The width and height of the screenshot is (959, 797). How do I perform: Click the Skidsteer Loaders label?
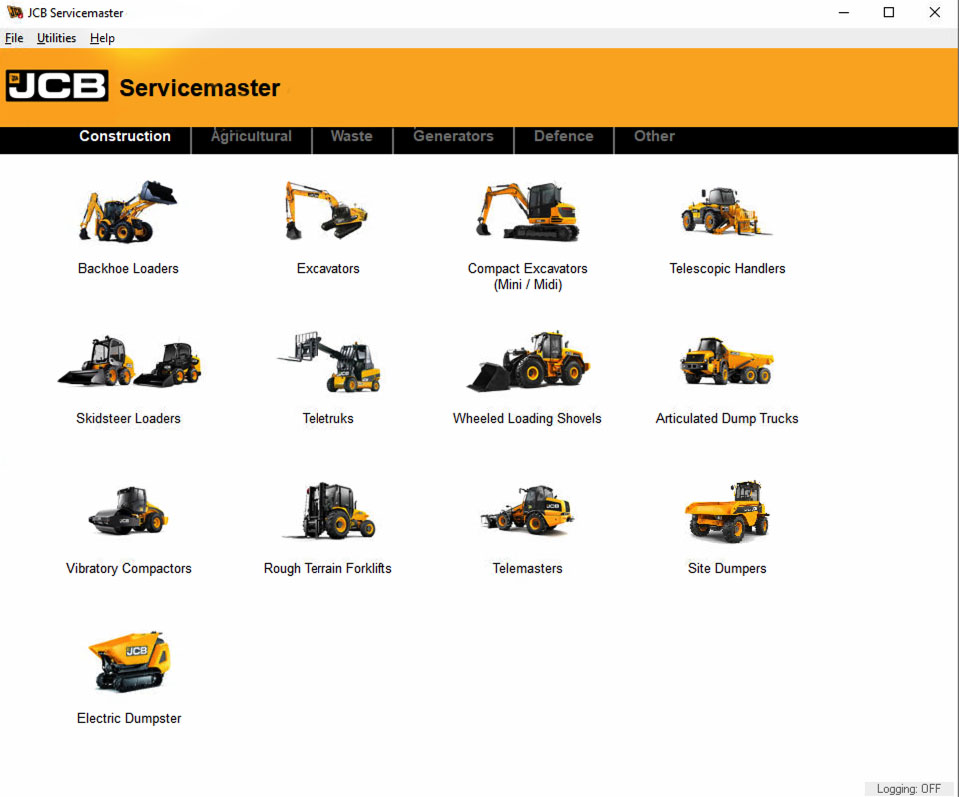(128, 418)
